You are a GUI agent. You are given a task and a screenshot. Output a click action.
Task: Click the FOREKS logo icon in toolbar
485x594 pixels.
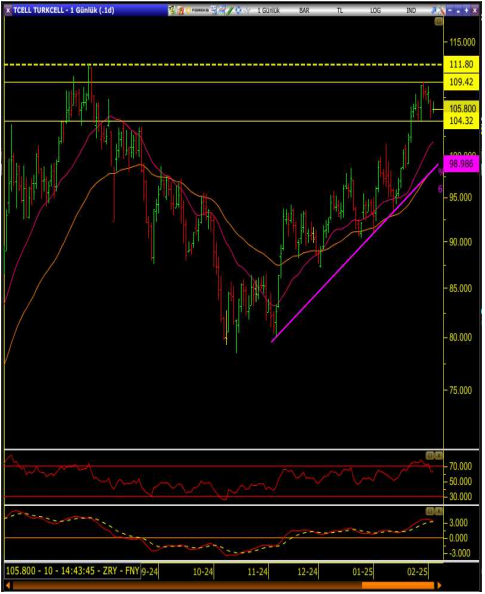198,10
